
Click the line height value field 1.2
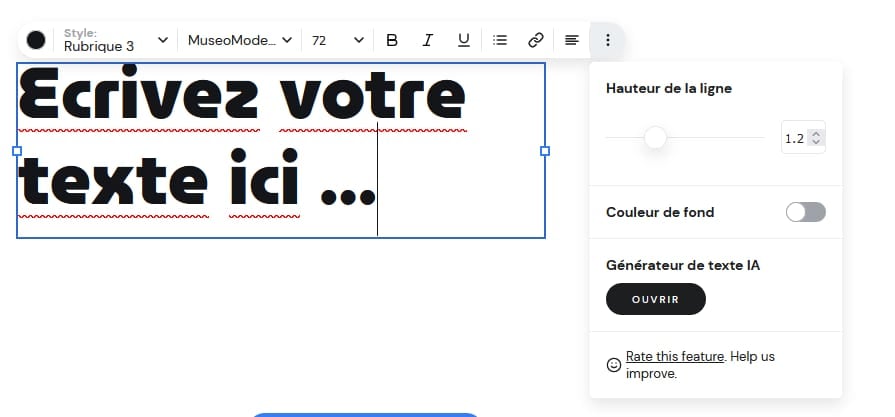pos(795,138)
